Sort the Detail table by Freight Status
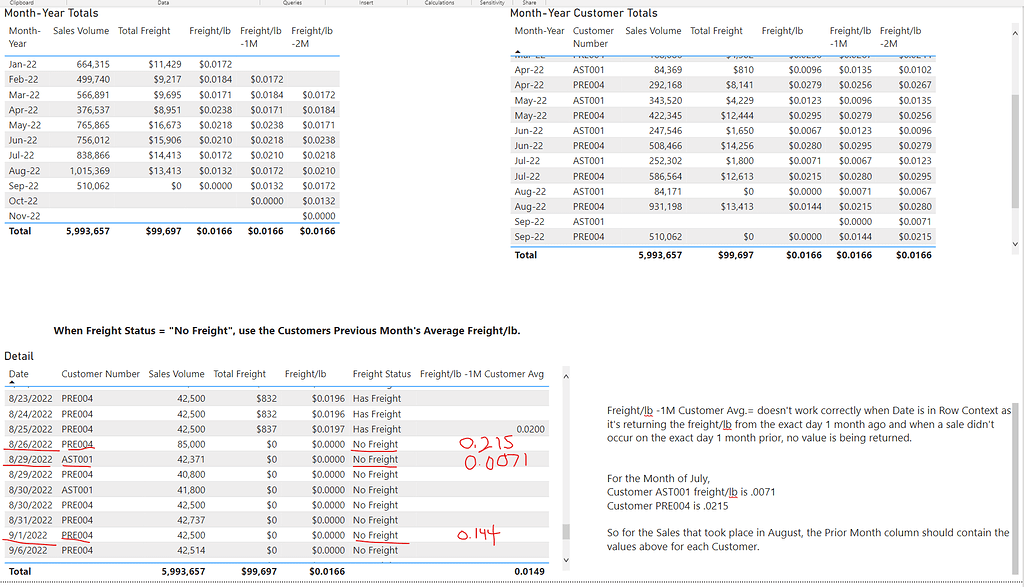Screen dimensions: 1024x587 (381, 373)
